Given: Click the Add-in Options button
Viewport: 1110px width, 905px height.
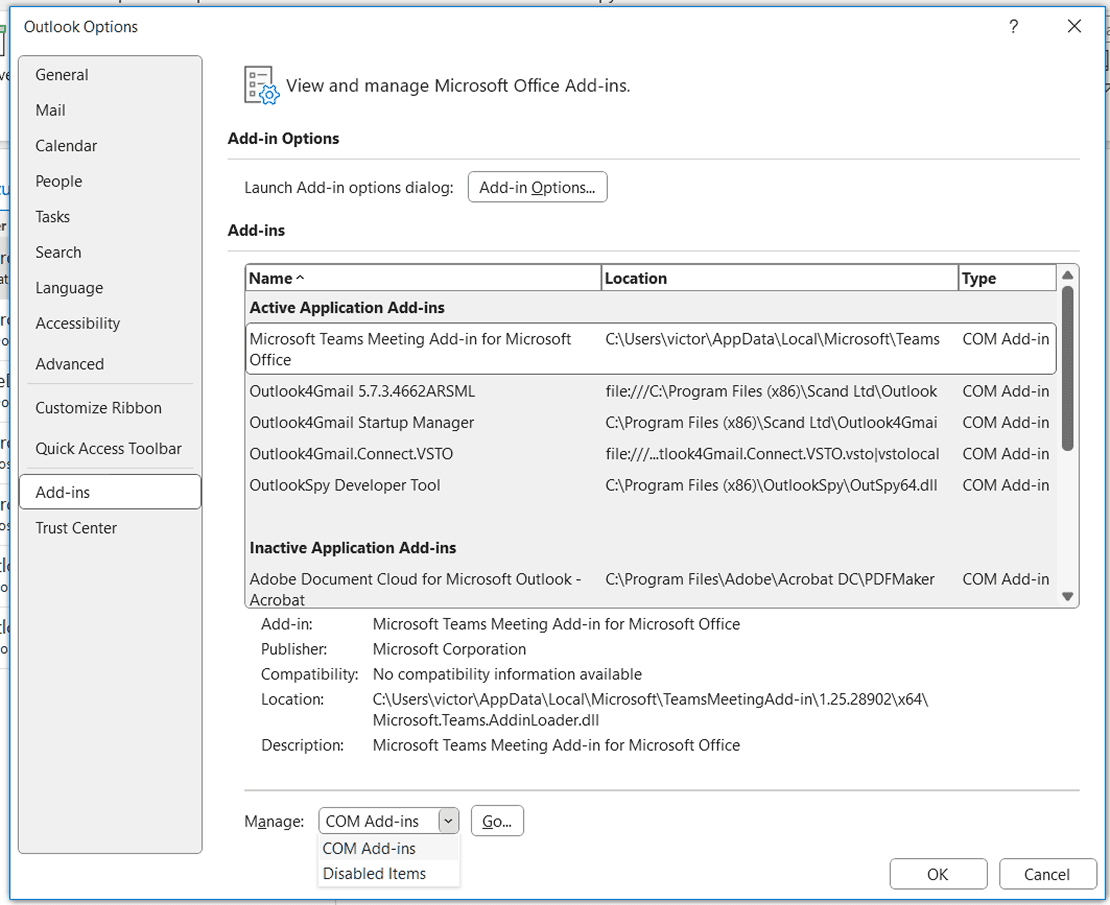Looking at the screenshot, I should (x=537, y=186).
